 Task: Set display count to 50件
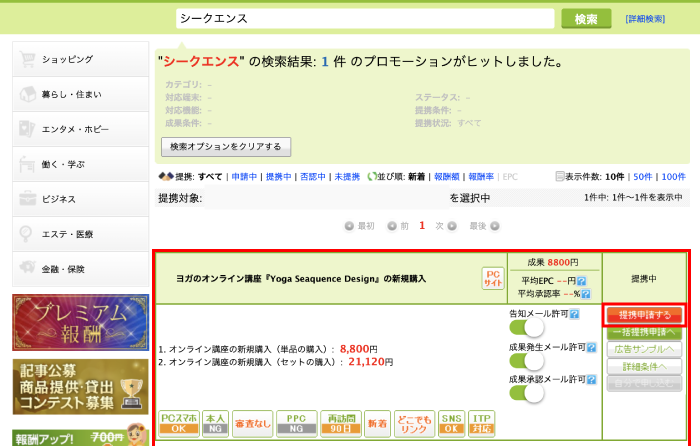(642, 177)
